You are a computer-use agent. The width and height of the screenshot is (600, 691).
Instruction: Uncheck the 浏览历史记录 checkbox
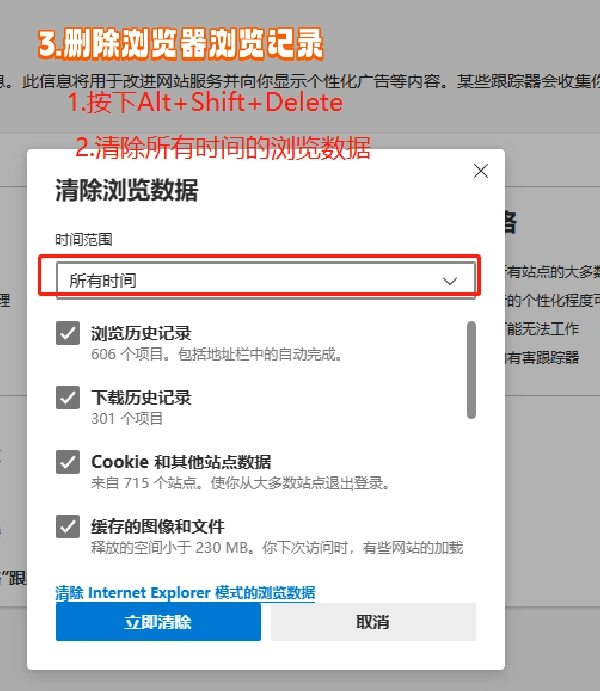[x=68, y=333]
